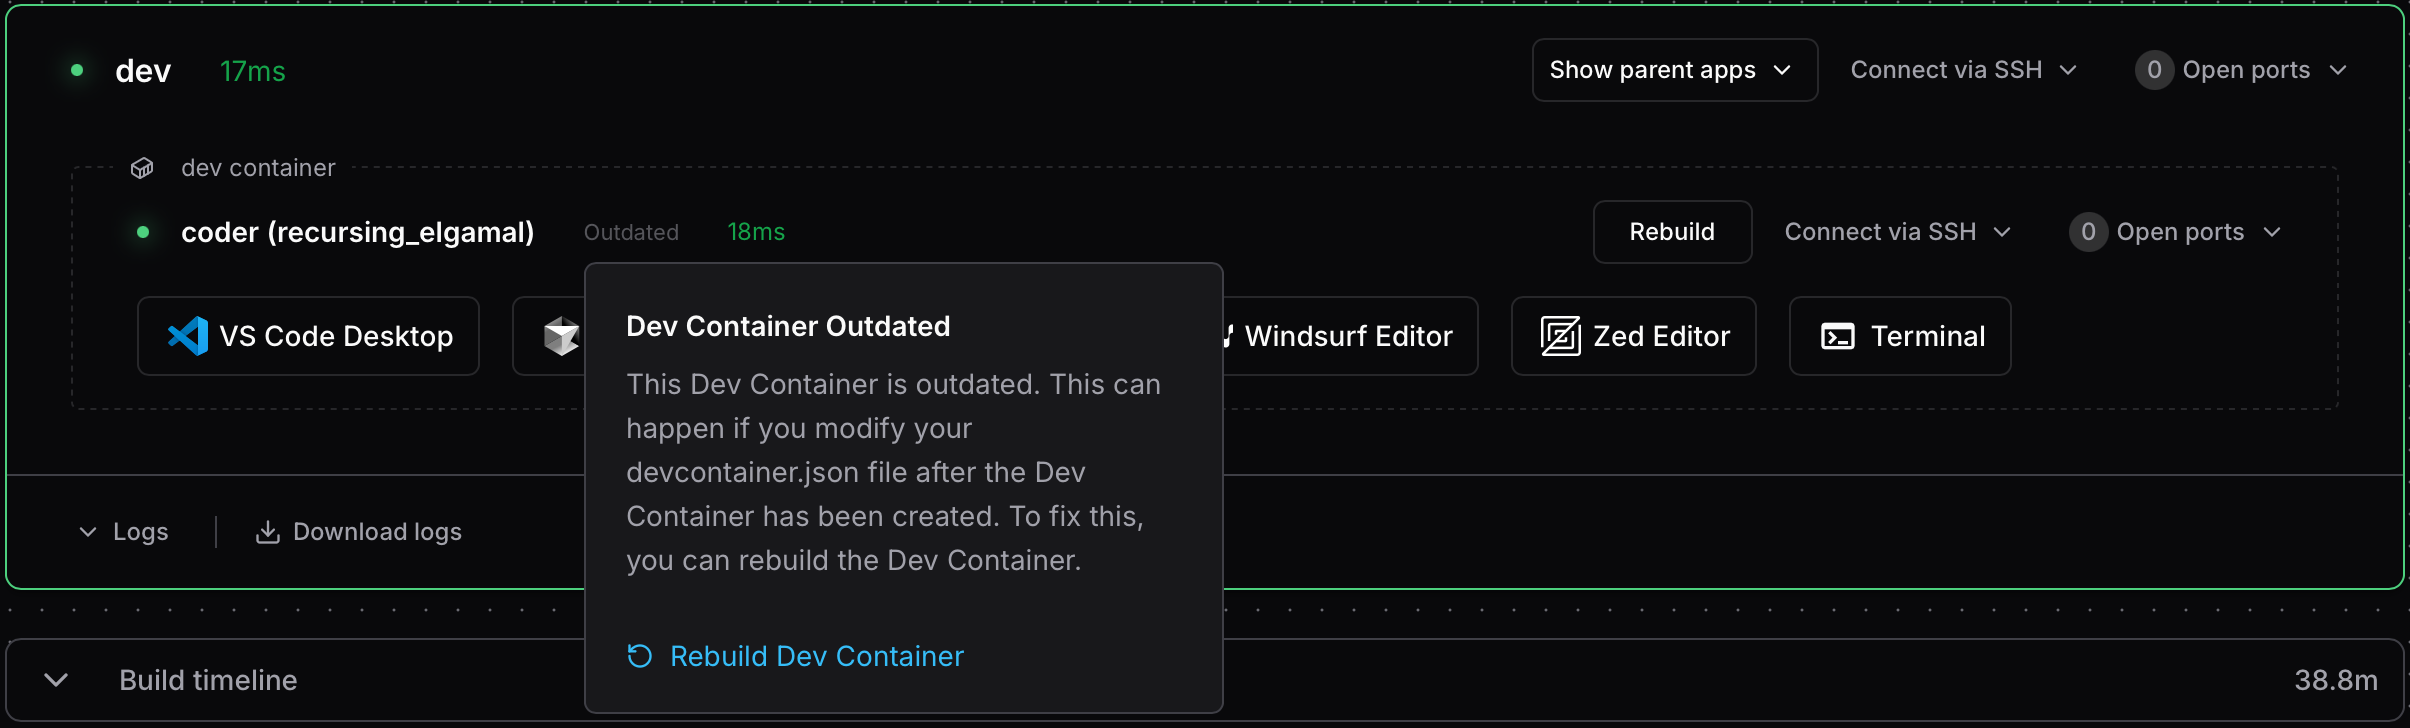Launch the Zed Editor icon
The width and height of the screenshot is (2410, 728).
coord(1561,336)
